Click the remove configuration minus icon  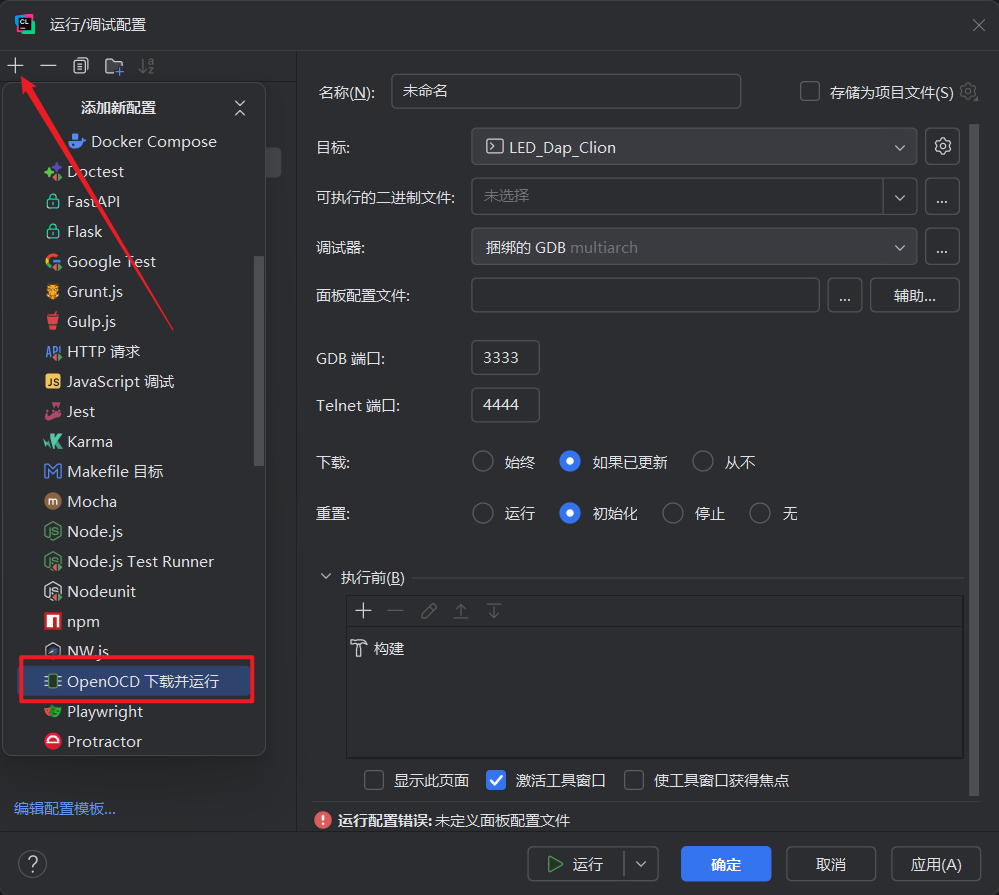[48, 65]
